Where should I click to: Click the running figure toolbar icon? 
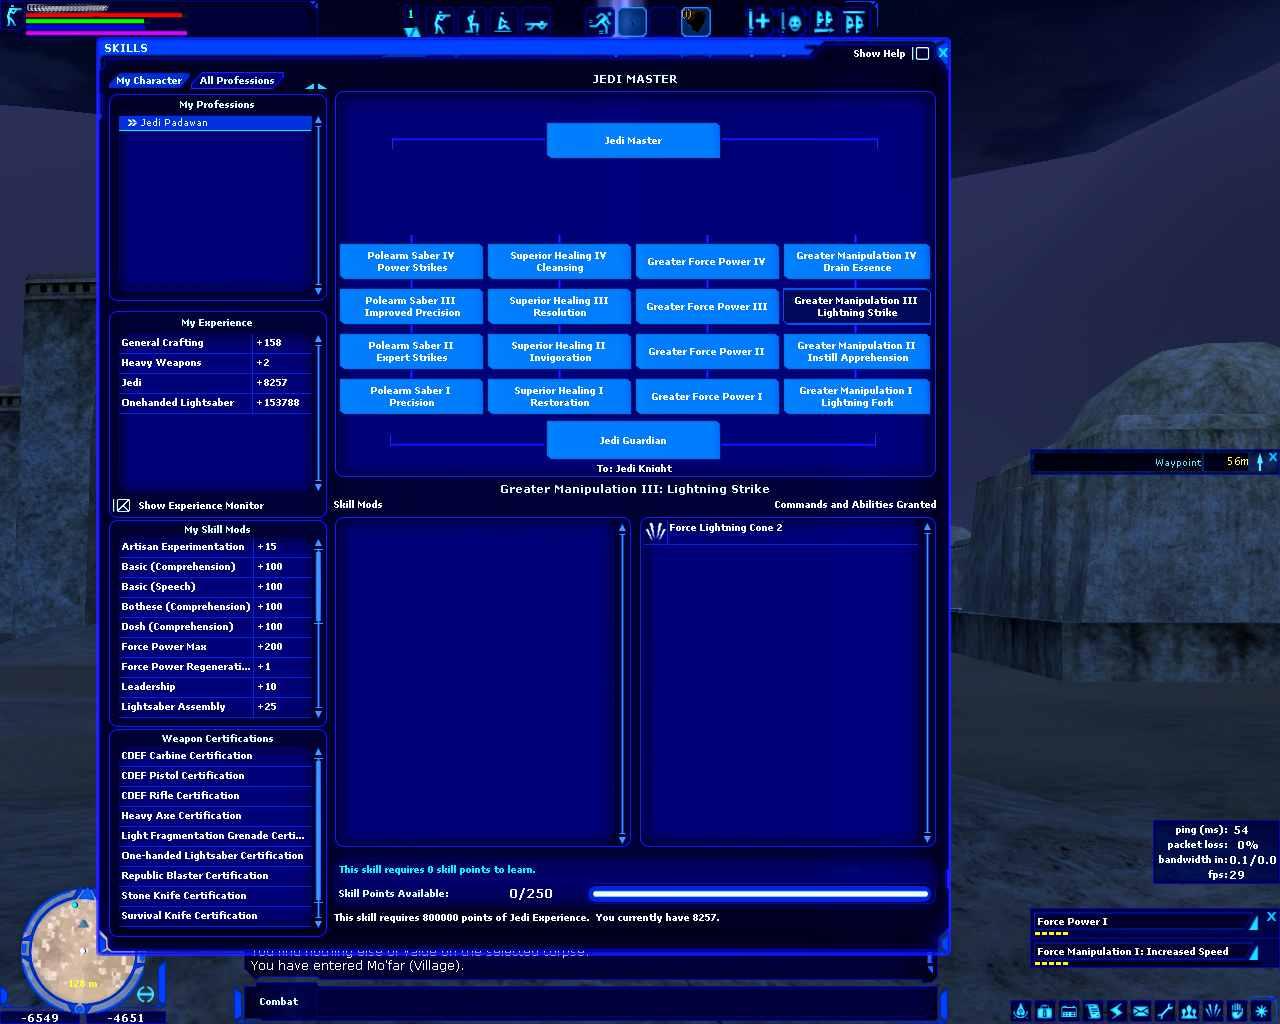[x=600, y=21]
